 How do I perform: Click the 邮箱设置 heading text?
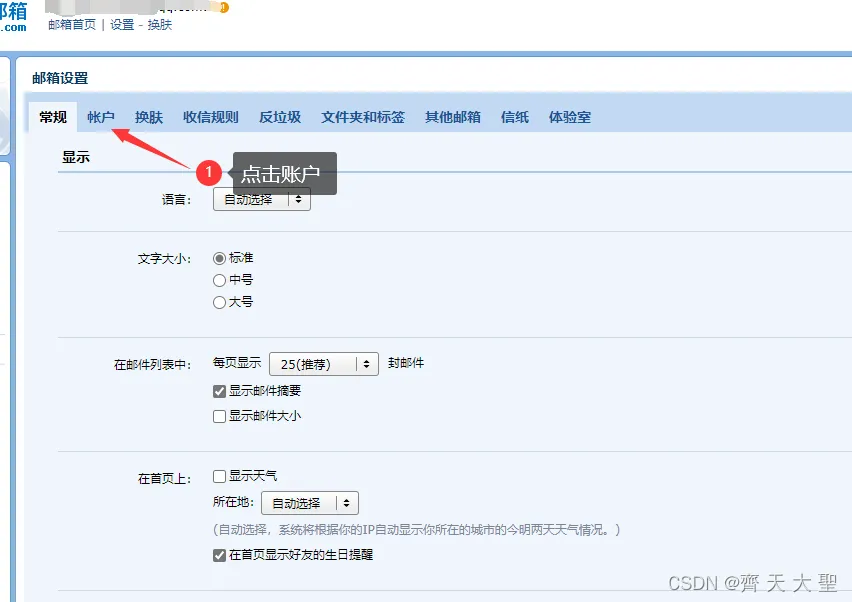pos(60,78)
